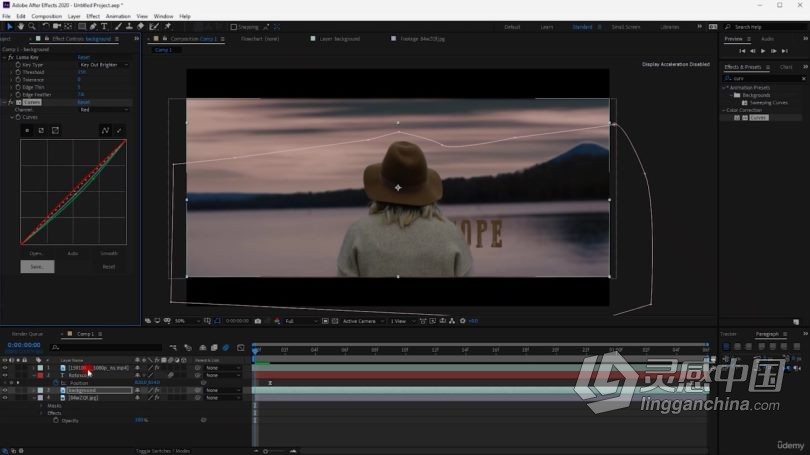
Task: Open the Key Type dropdown Key Out Brighter
Action: [104, 65]
